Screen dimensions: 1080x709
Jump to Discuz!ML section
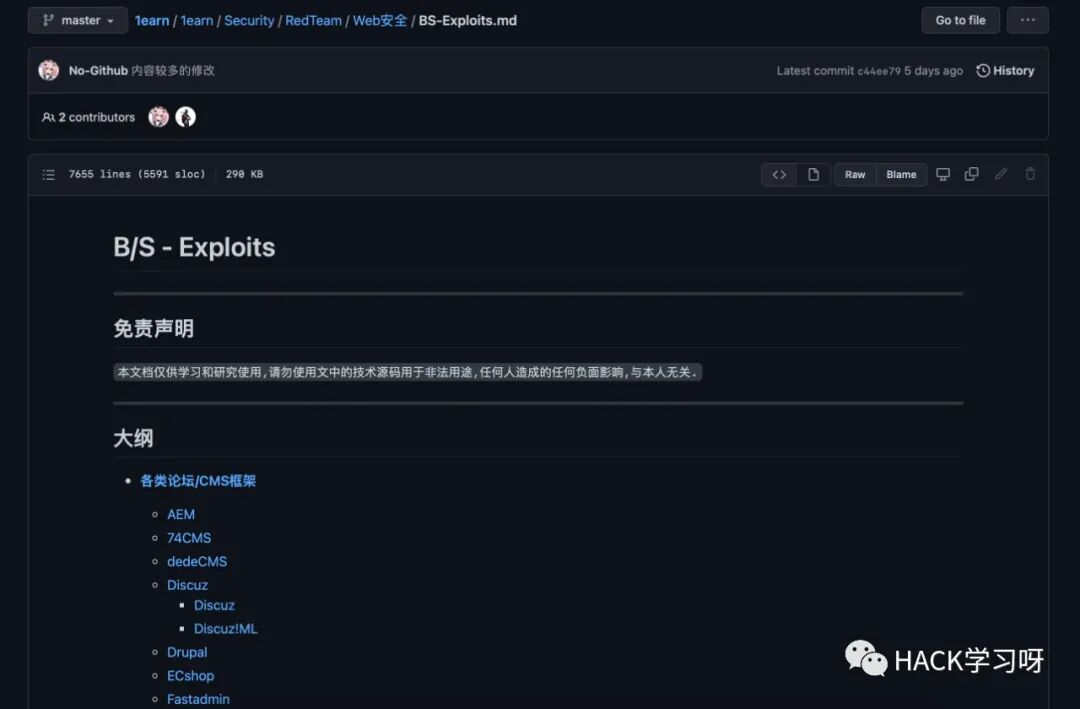tap(225, 628)
